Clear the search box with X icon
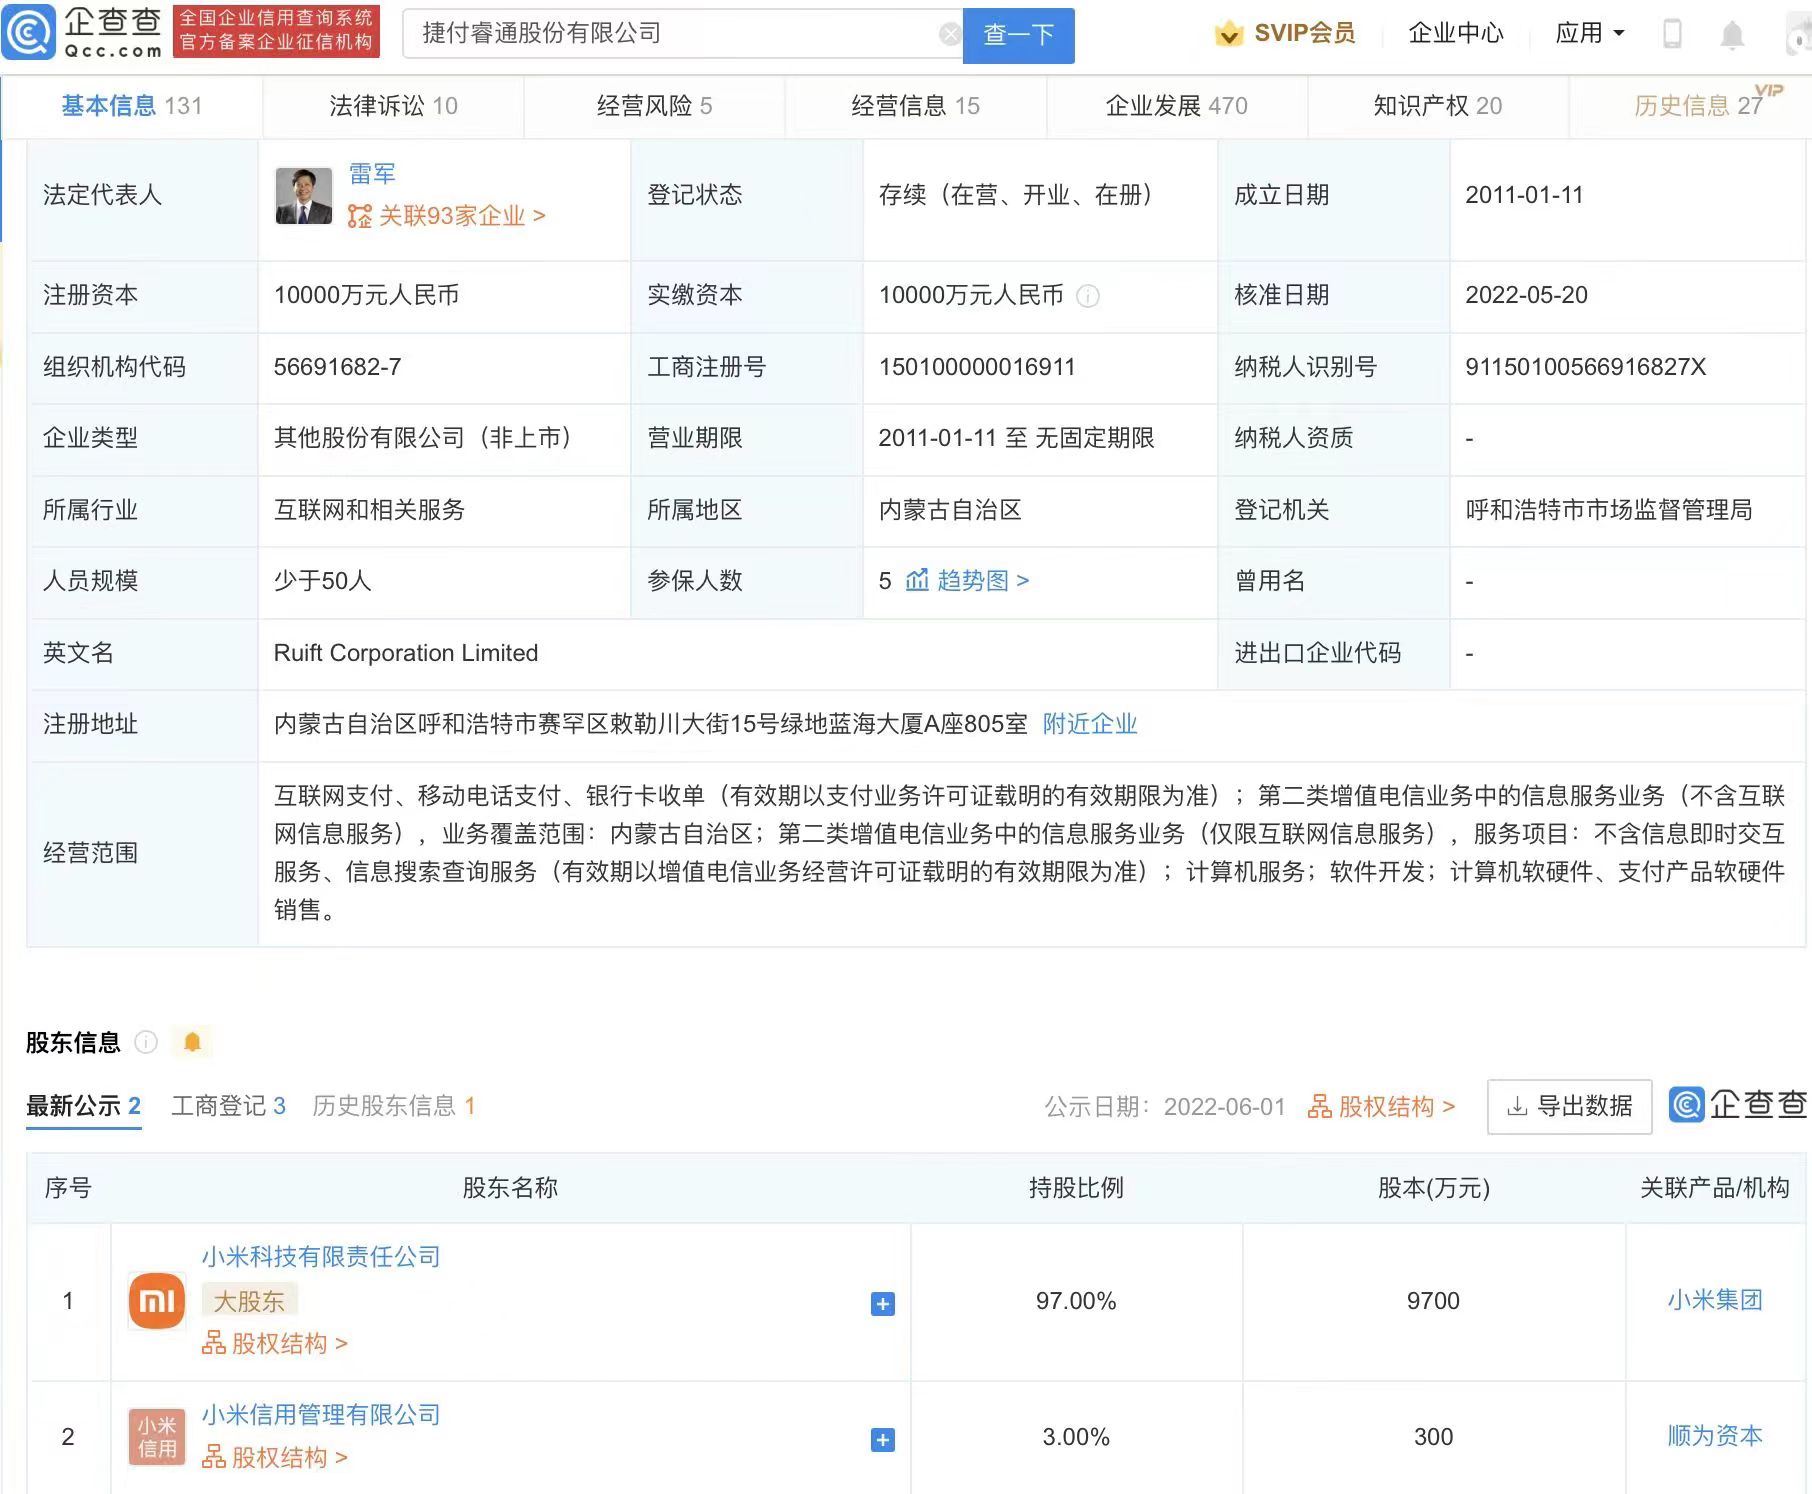1812x1494 pixels. coord(949,35)
